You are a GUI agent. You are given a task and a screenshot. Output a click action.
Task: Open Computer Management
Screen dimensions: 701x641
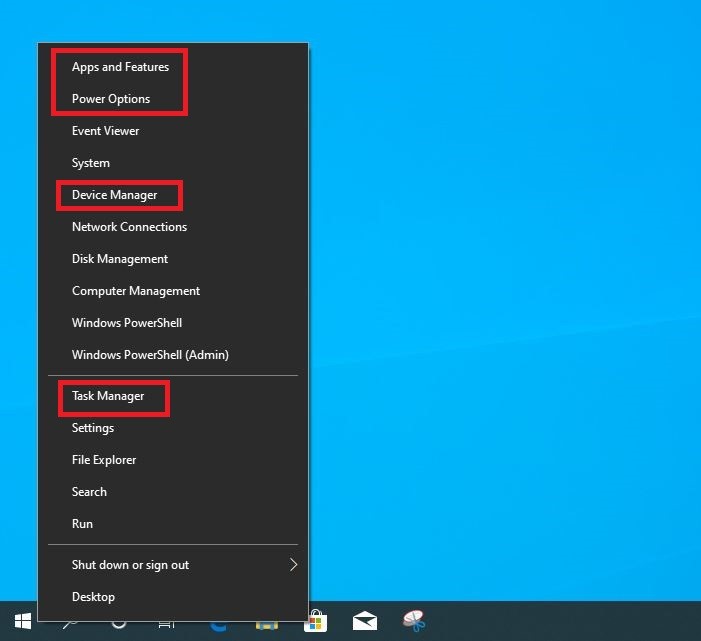click(136, 291)
